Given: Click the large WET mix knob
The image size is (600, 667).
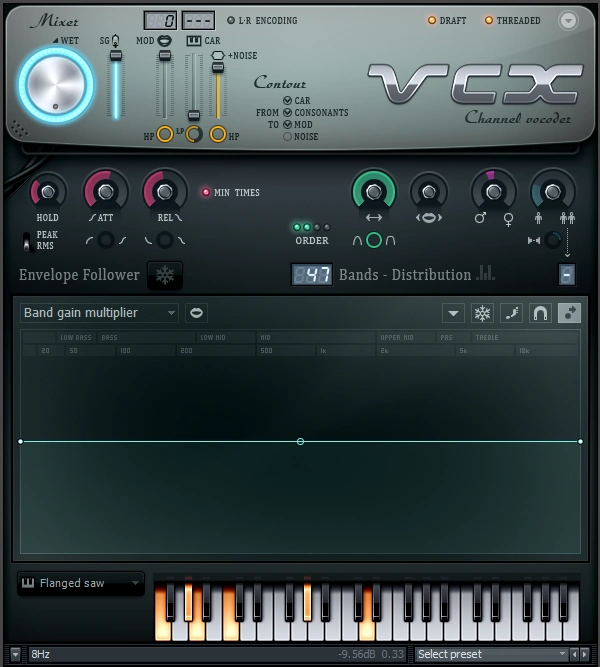Looking at the screenshot, I should [56, 86].
